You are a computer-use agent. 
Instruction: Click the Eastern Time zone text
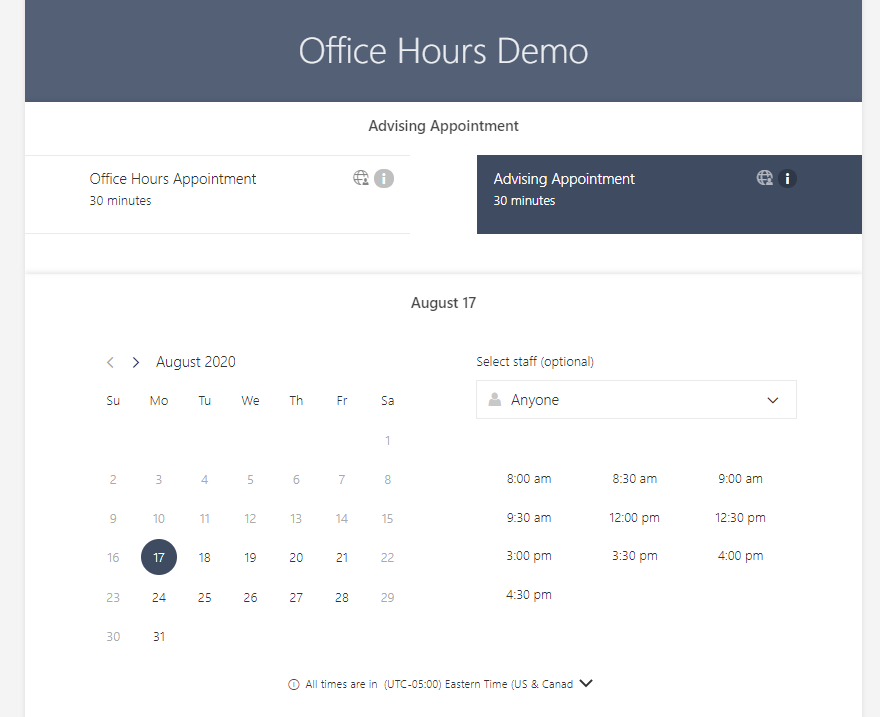[x=479, y=684]
